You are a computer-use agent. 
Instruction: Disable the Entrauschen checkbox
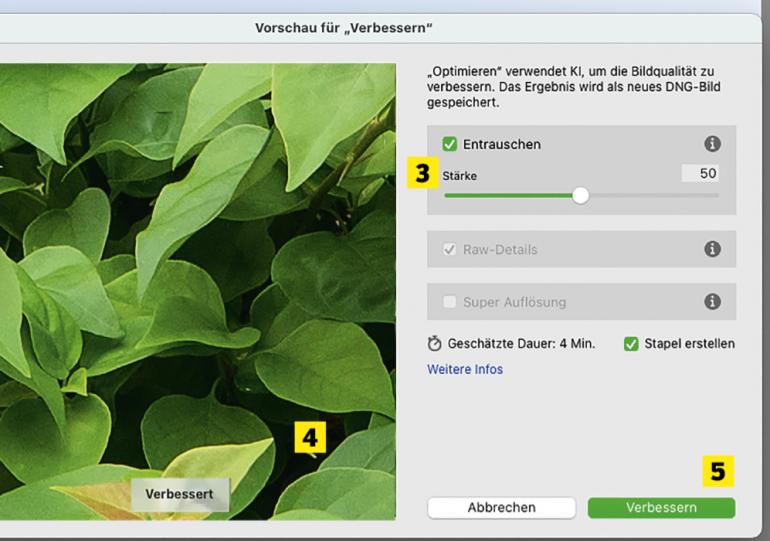[x=449, y=144]
